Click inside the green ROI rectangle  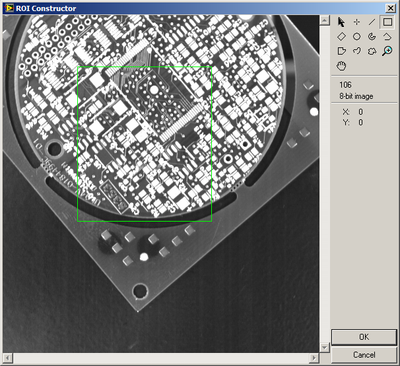tap(144, 144)
